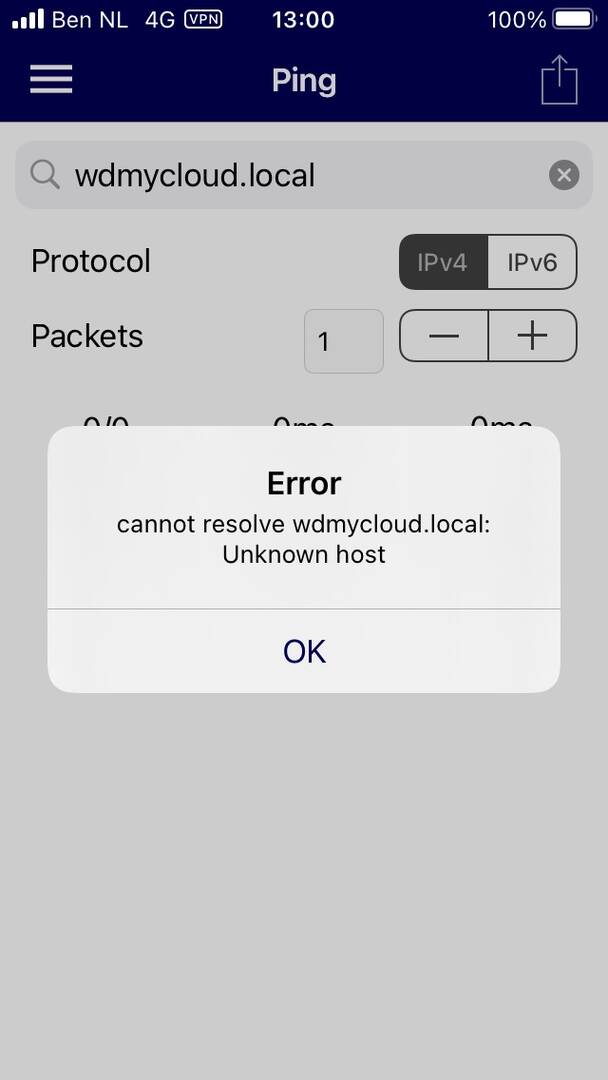
Task: Tap the cannot resolve error message
Action: pos(304,539)
